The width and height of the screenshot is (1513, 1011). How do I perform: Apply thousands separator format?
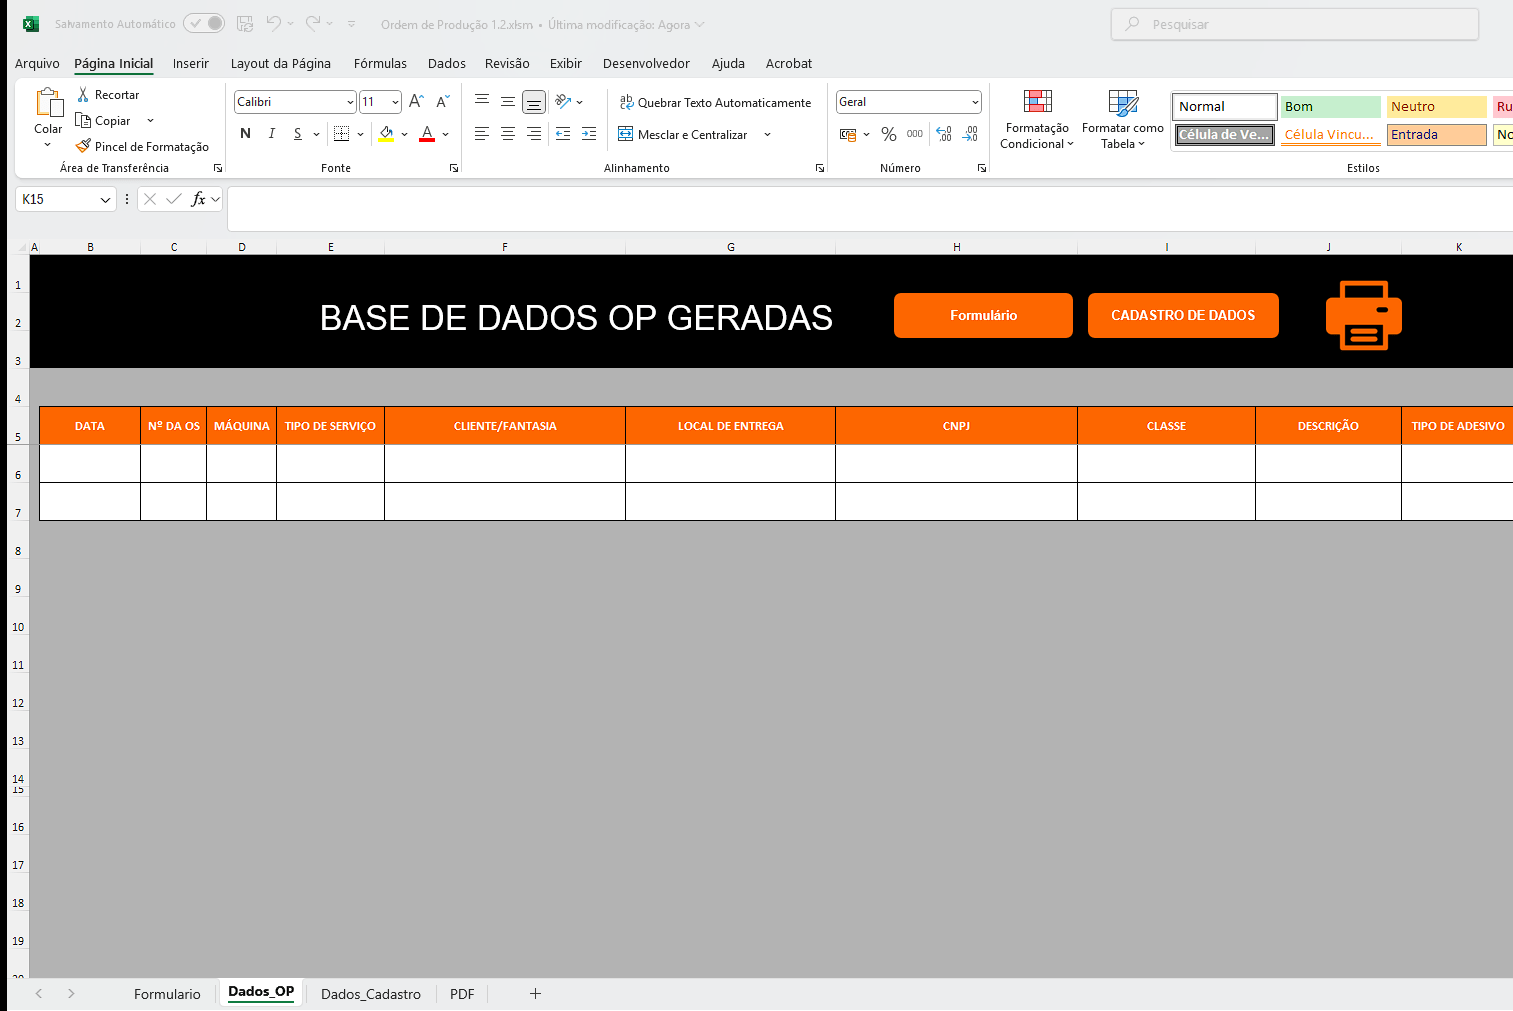(x=915, y=134)
